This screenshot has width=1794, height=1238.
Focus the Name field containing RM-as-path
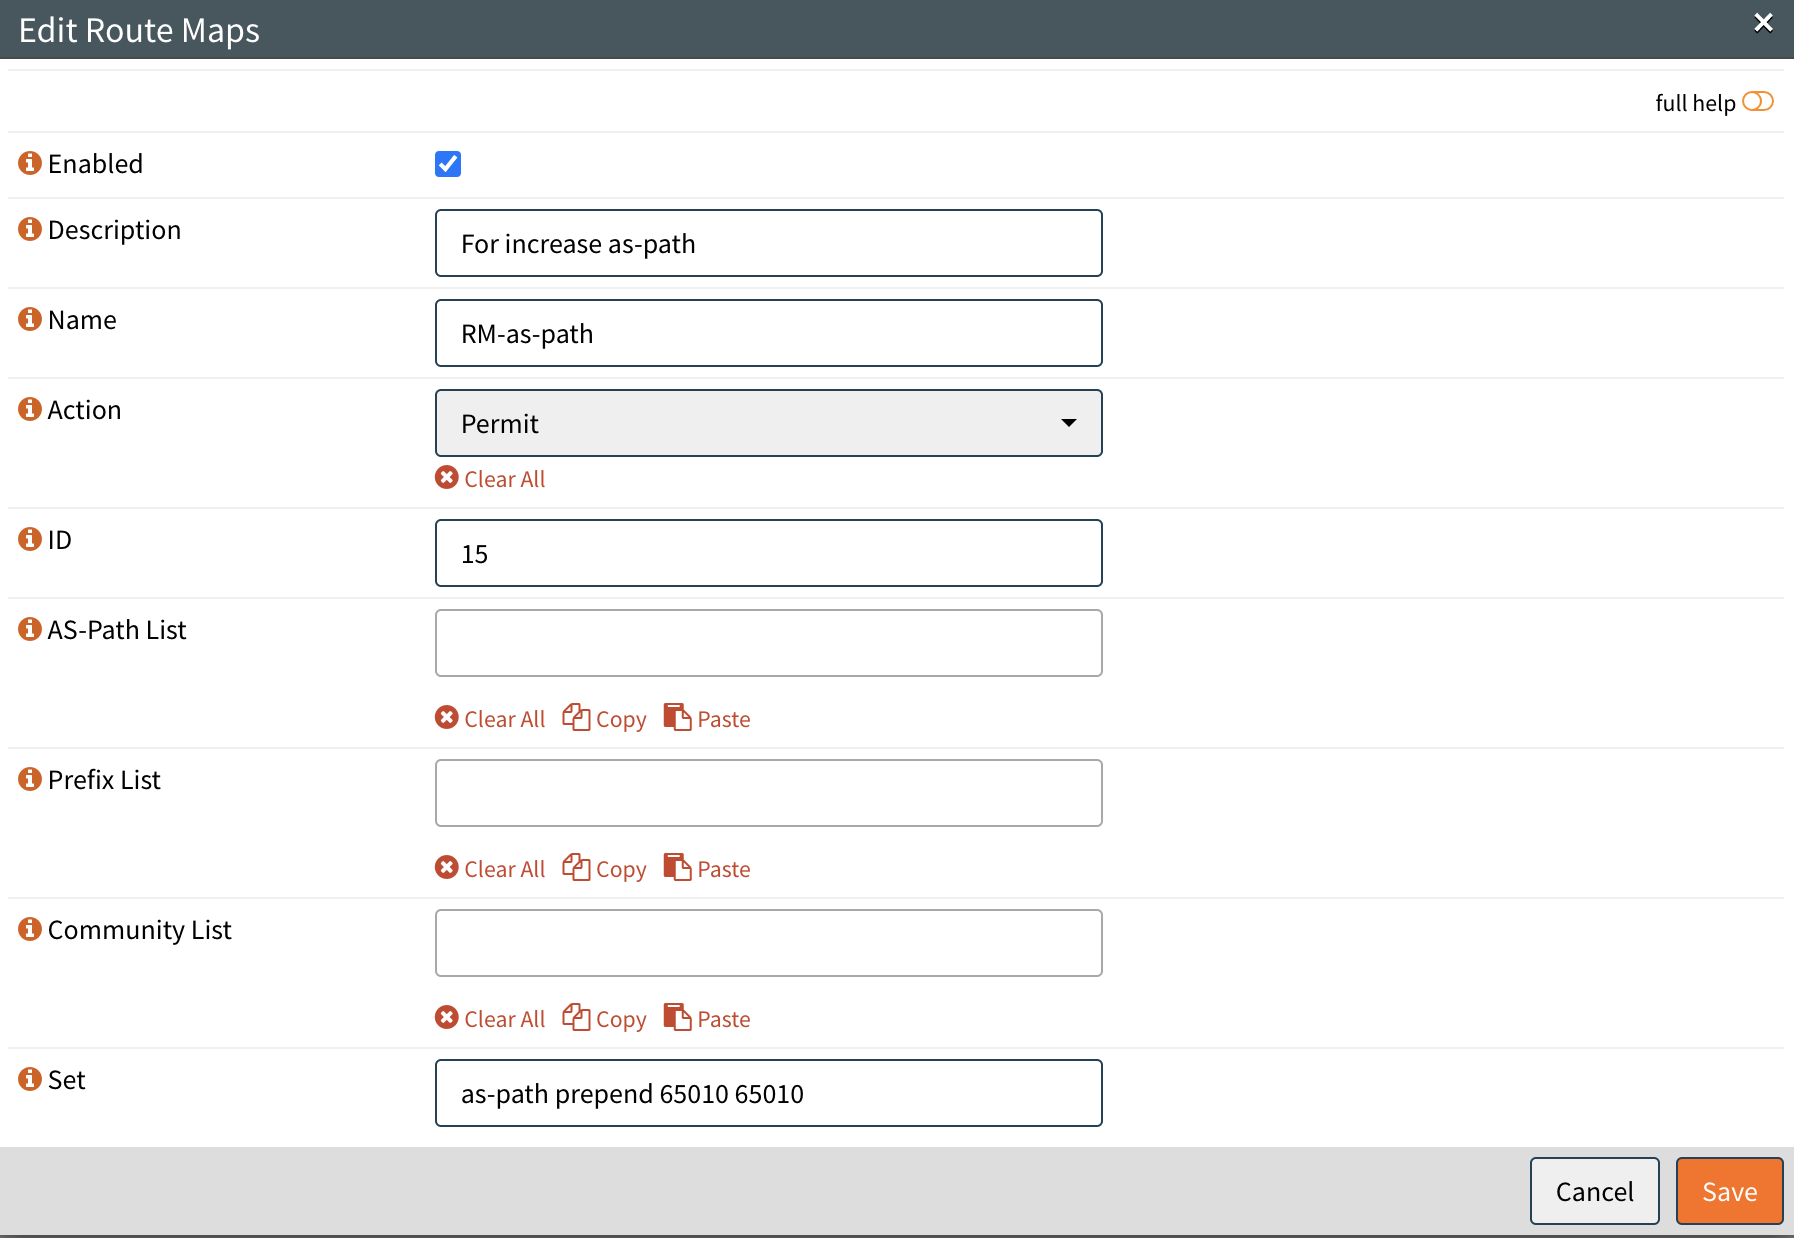click(x=769, y=333)
